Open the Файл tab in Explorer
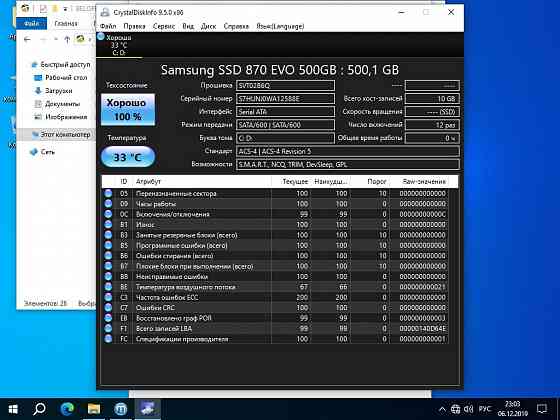 pyautogui.click(x=32, y=24)
